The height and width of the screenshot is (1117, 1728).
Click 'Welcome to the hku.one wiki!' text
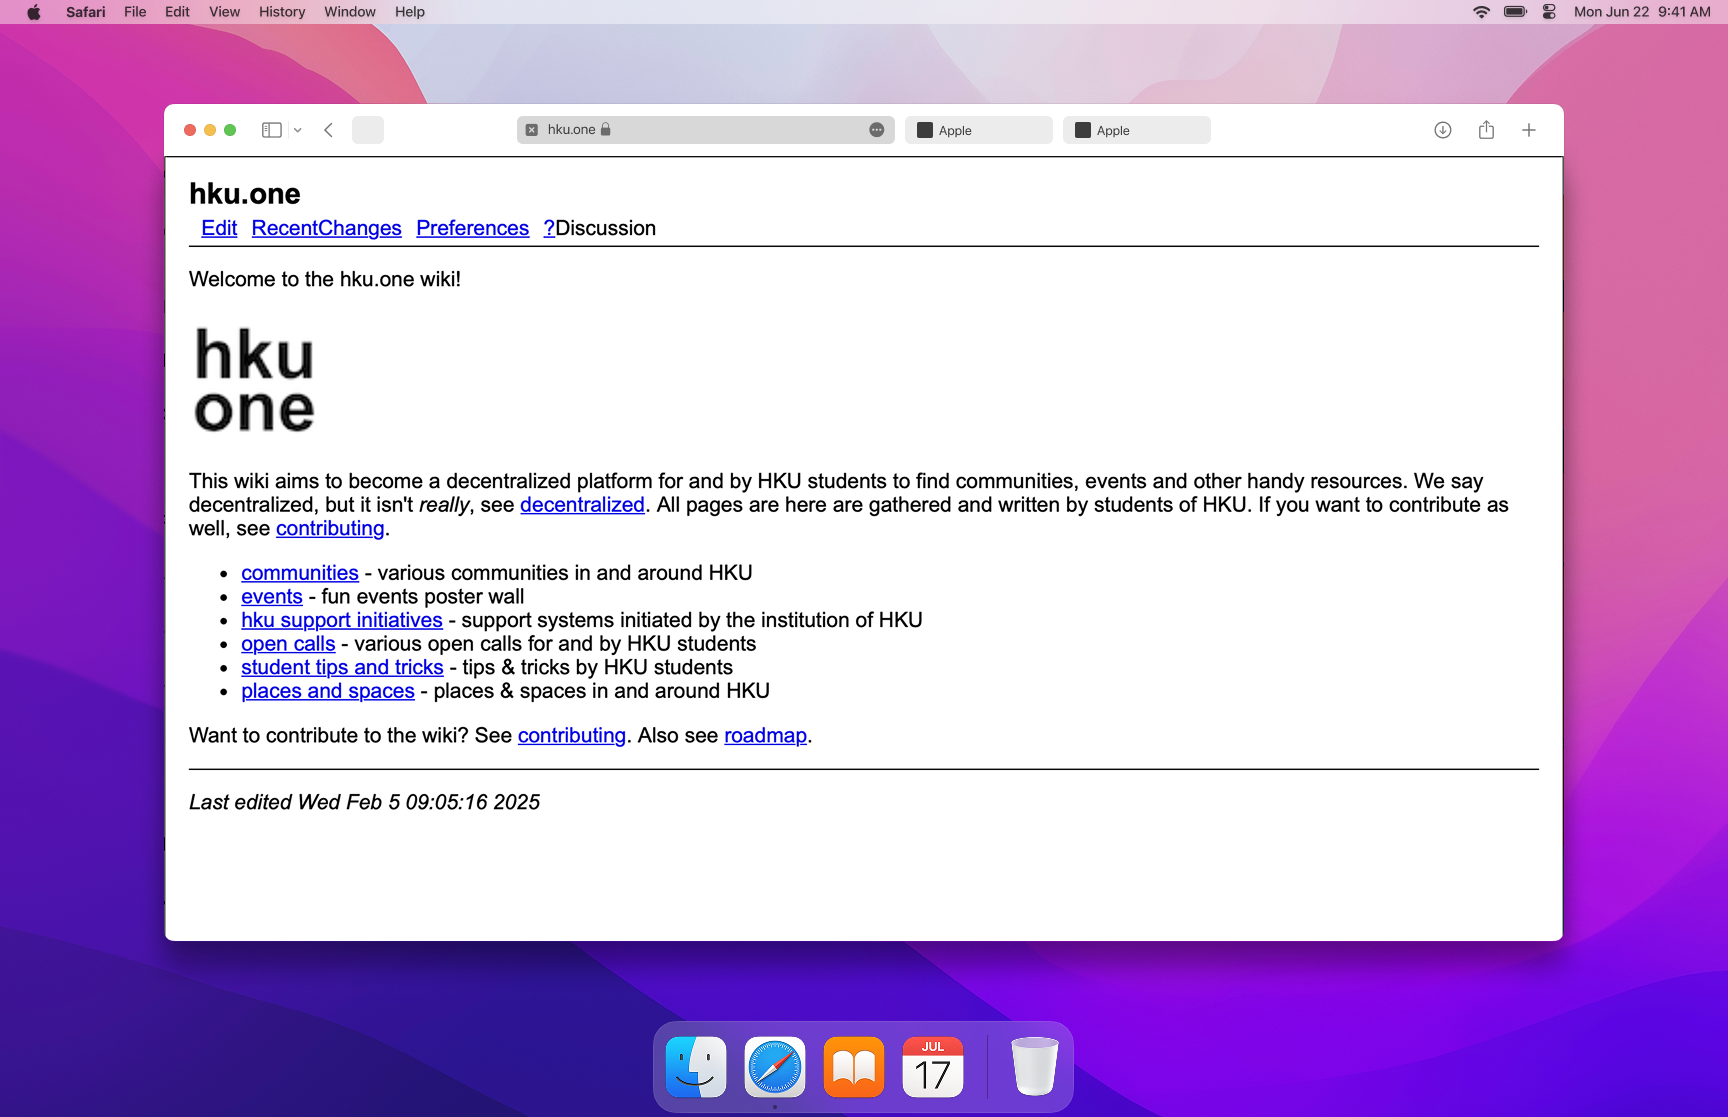point(325,279)
